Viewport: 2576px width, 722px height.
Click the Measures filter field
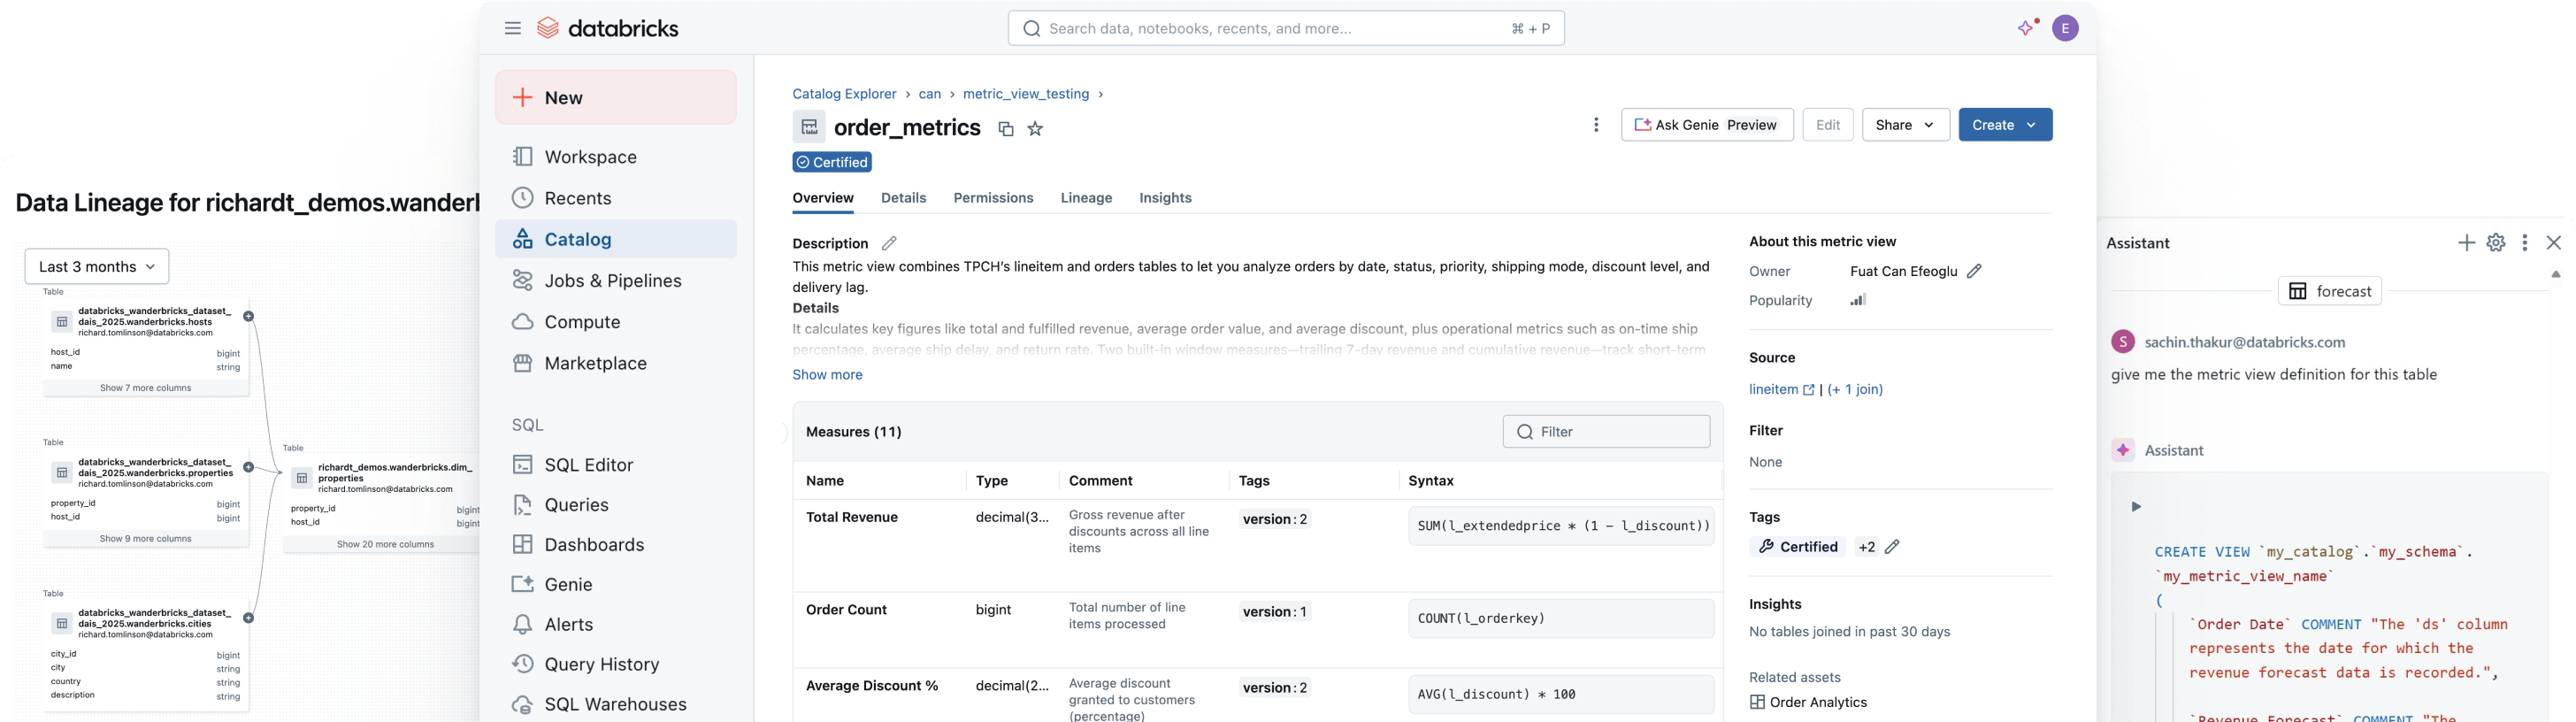(1606, 432)
